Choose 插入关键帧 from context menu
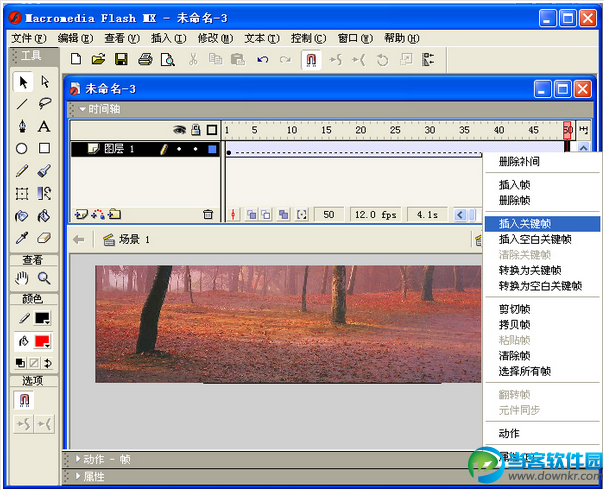 point(542,224)
